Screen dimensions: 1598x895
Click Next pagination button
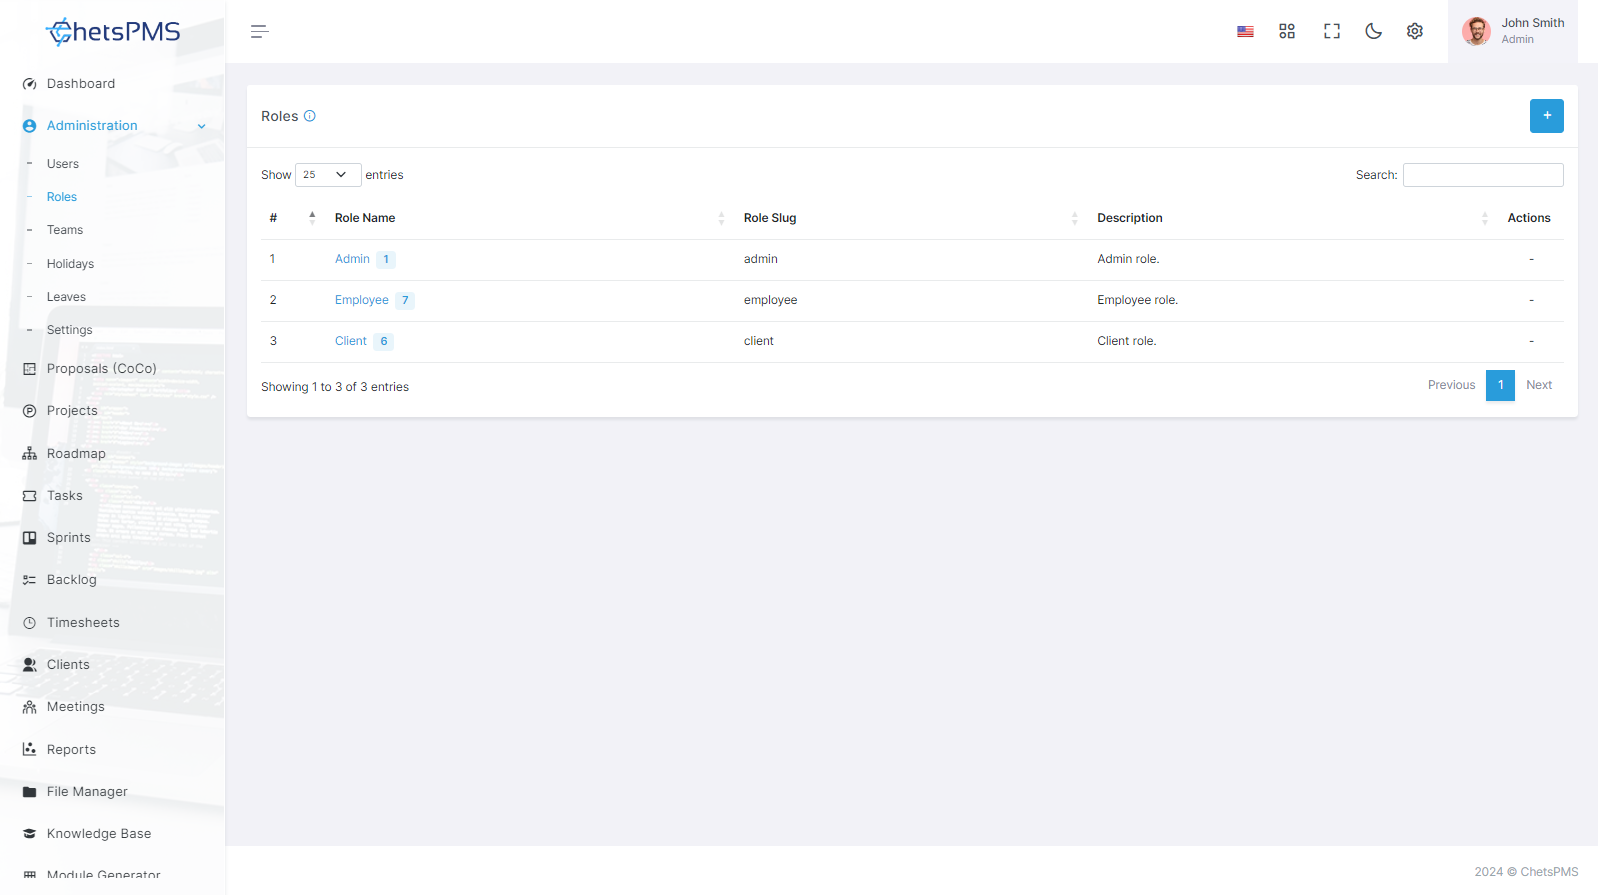coord(1539,385)
